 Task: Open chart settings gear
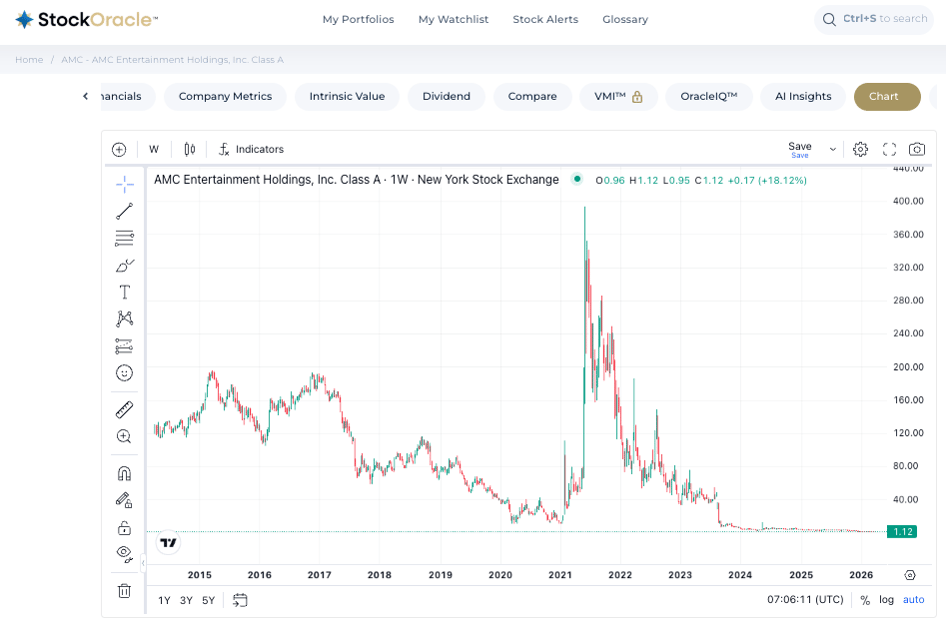pyautogui.click(x=860, y=149)
